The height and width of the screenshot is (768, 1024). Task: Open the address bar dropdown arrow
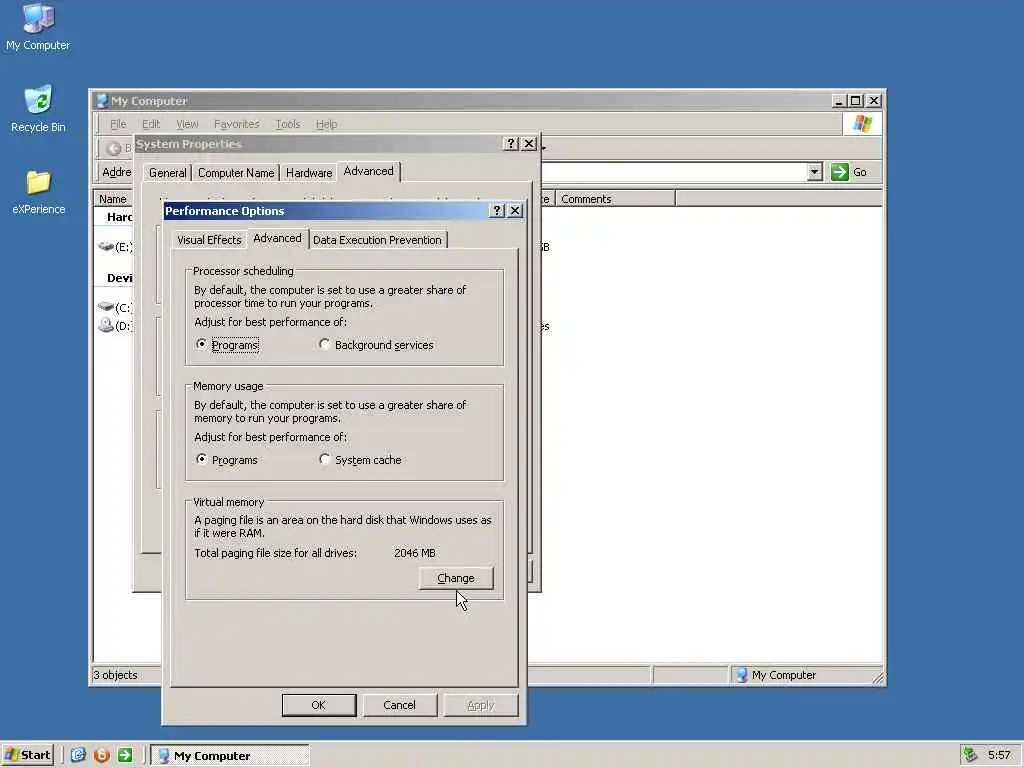pos(814,172)
